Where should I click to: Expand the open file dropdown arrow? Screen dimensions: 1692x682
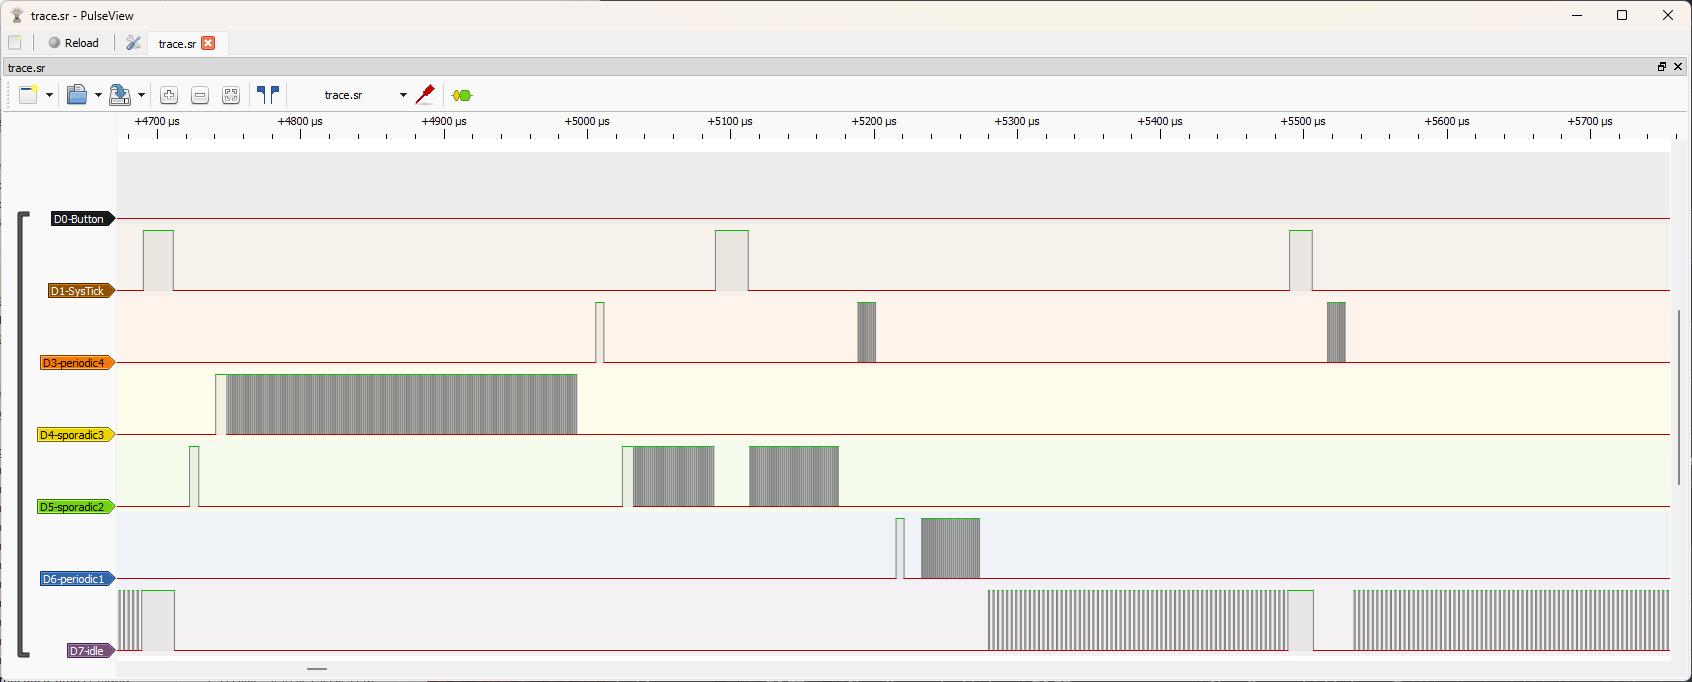coord(98,95)
